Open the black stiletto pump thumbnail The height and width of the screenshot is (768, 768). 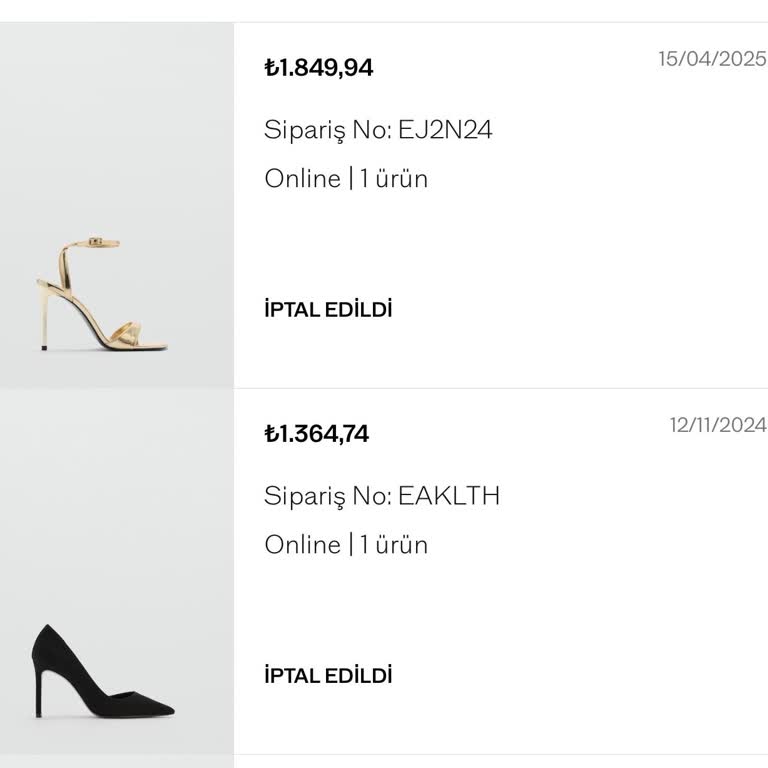point(117,572)
